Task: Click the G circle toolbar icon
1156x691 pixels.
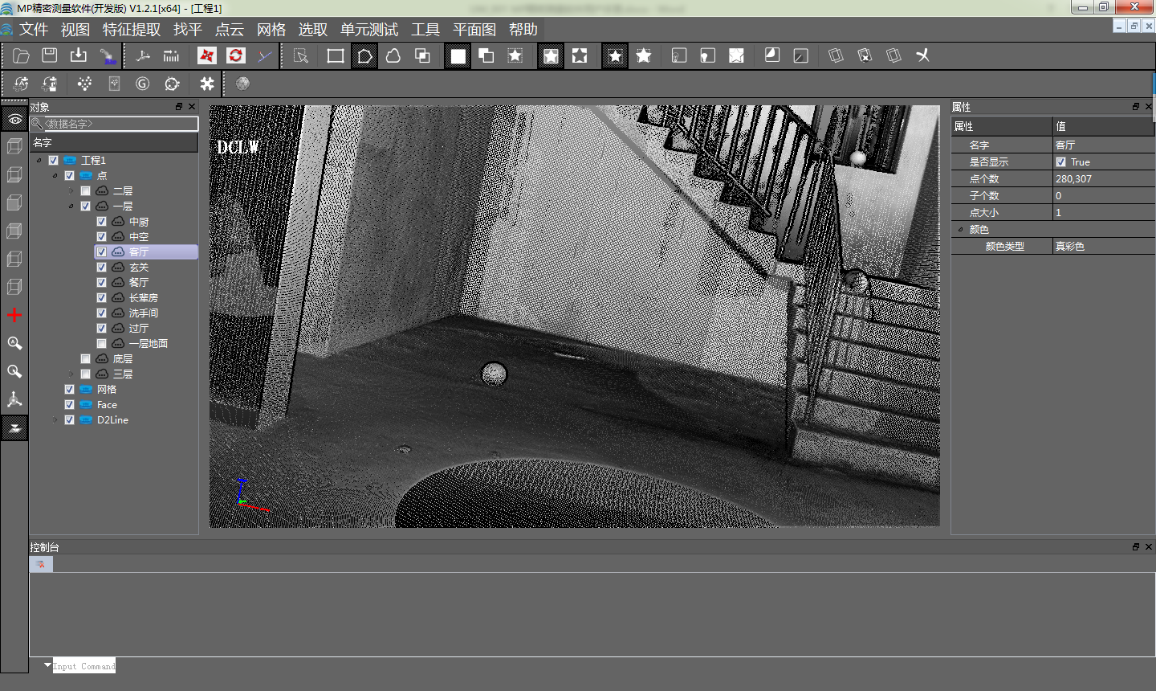Action: point(143,84)
